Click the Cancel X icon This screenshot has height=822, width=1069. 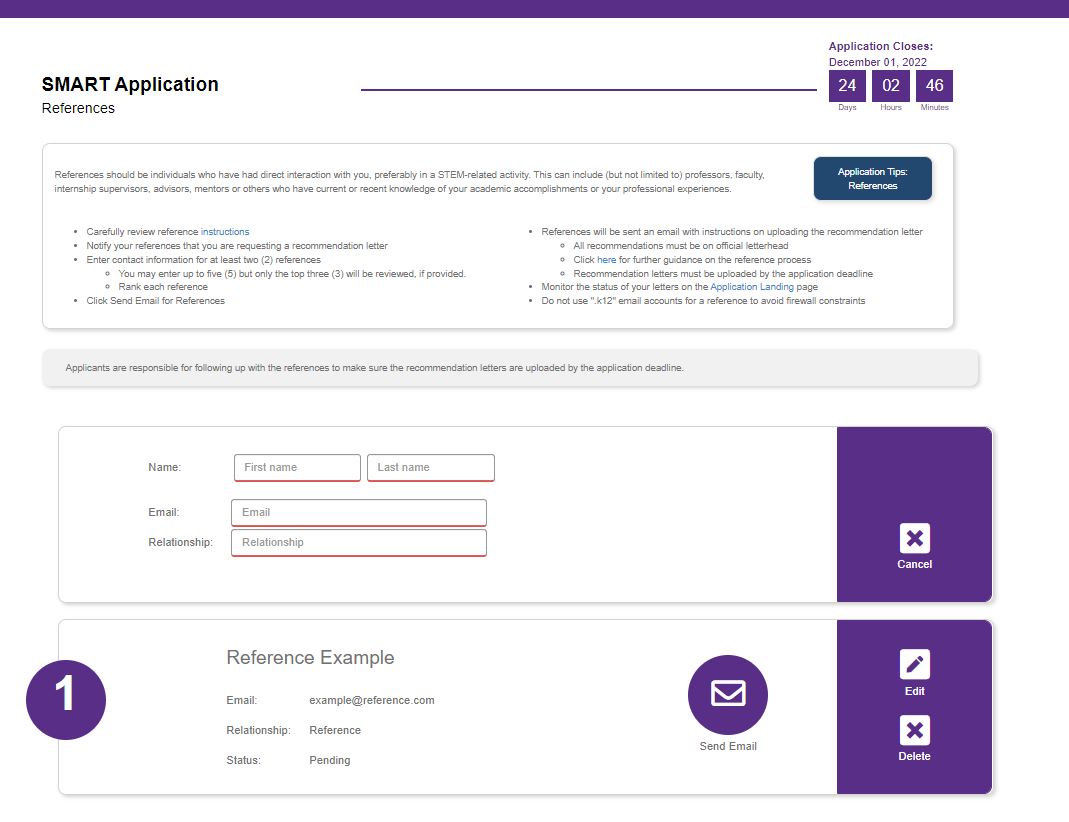click(914, 538)
